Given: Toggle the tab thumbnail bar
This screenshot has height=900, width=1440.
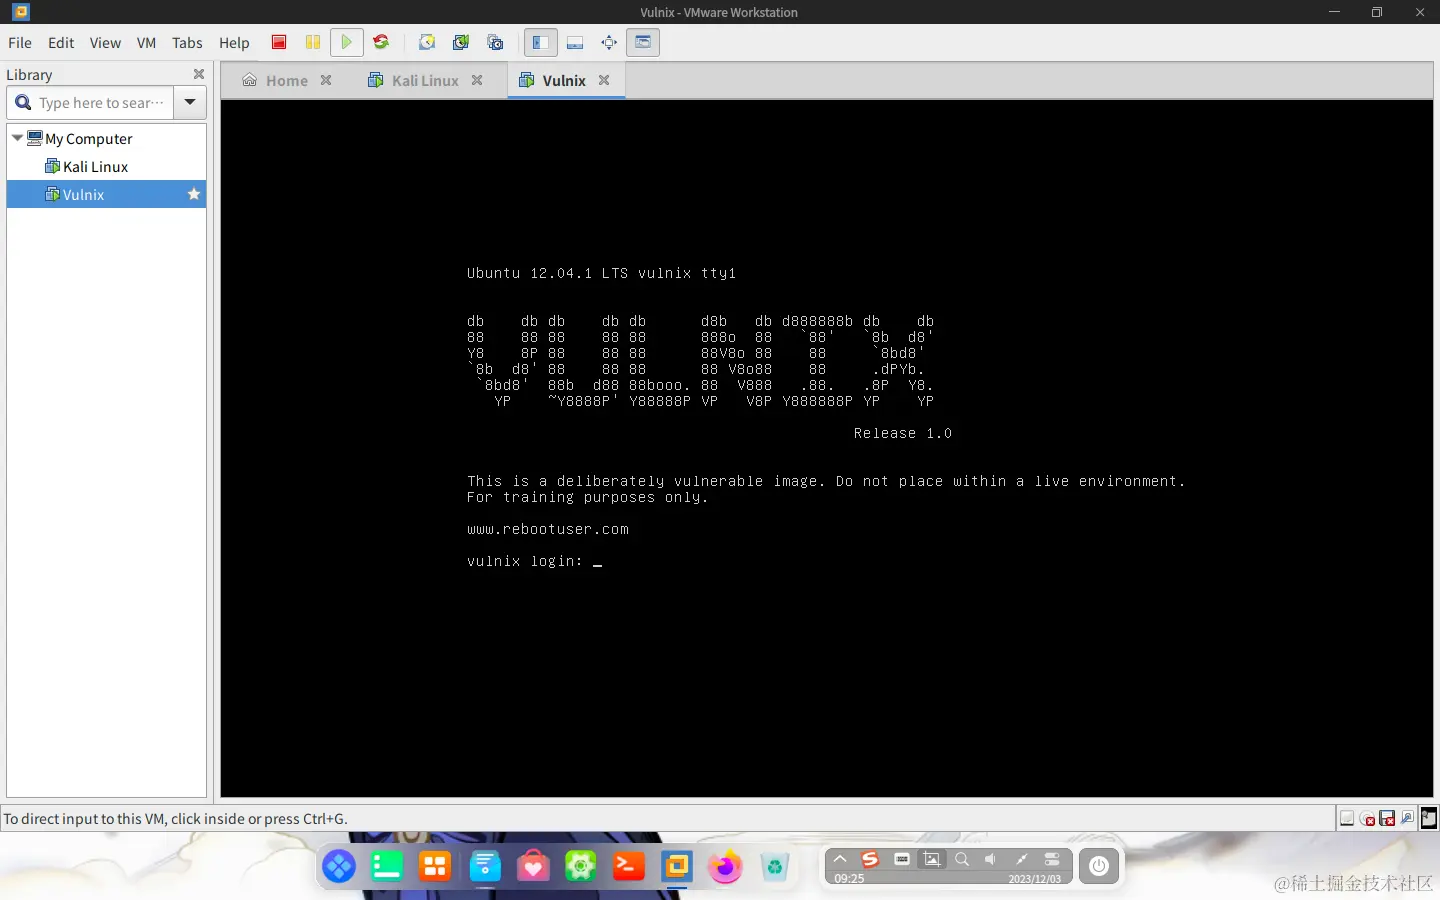Looking at the screenshot, I should tap(576, 42).
